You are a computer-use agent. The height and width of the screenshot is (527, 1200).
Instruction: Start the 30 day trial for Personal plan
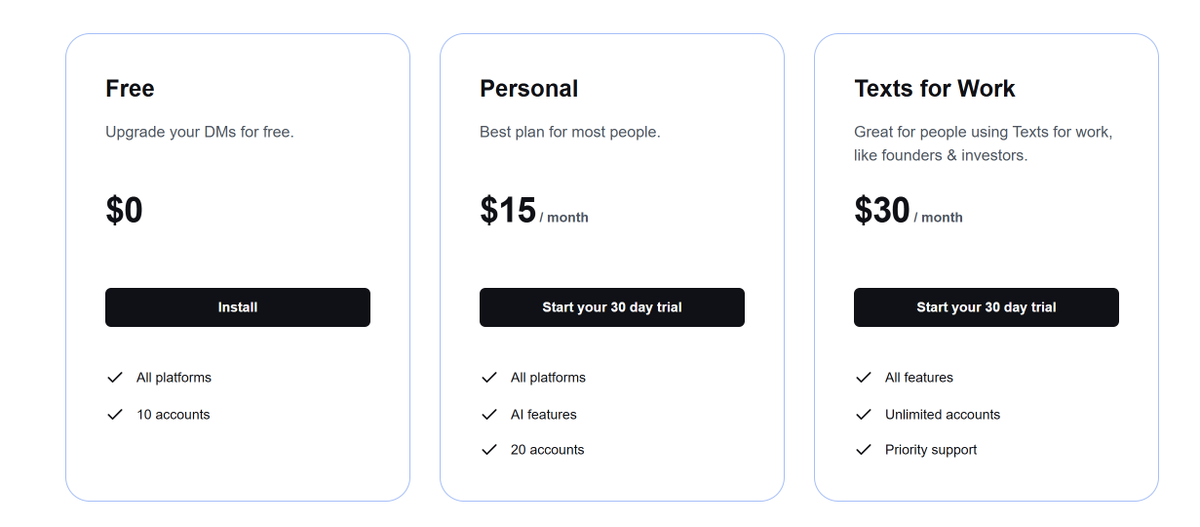[612, 307]
